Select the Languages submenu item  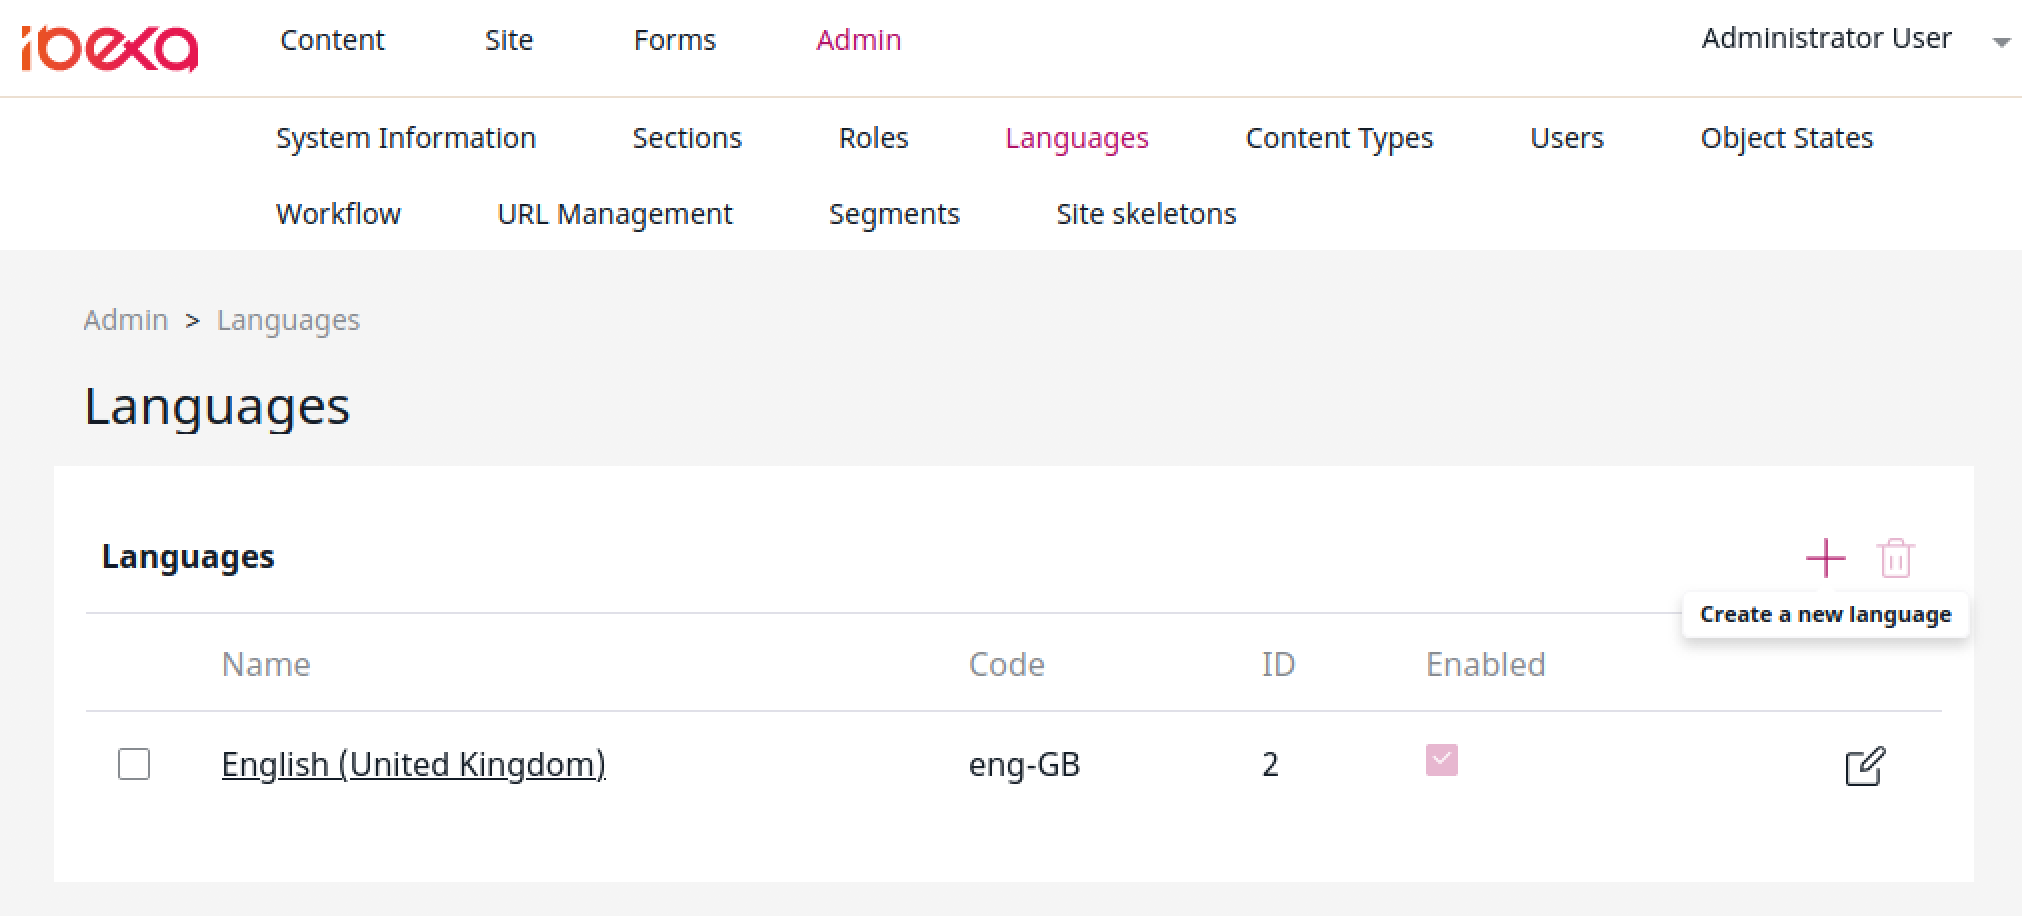pos(1077,138)
